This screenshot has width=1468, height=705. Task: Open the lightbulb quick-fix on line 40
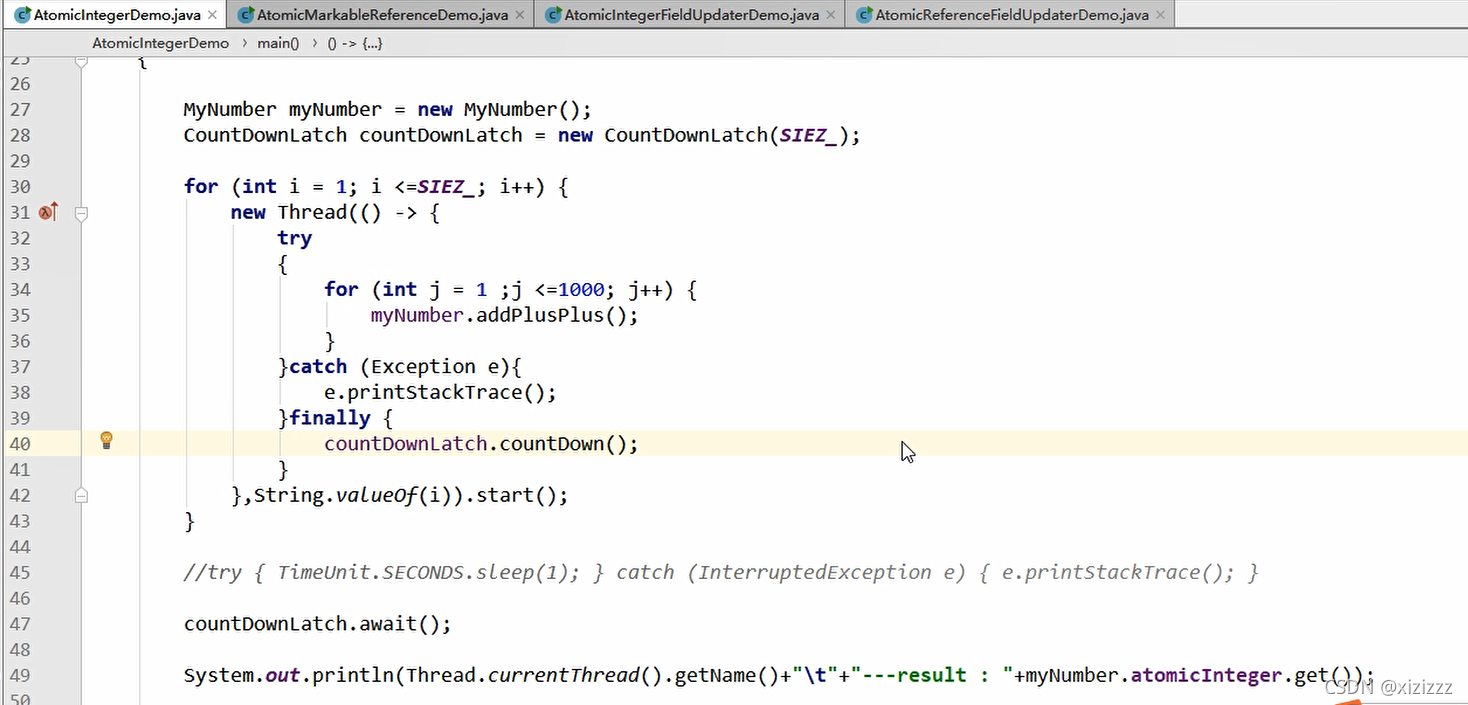click(106, 440)
